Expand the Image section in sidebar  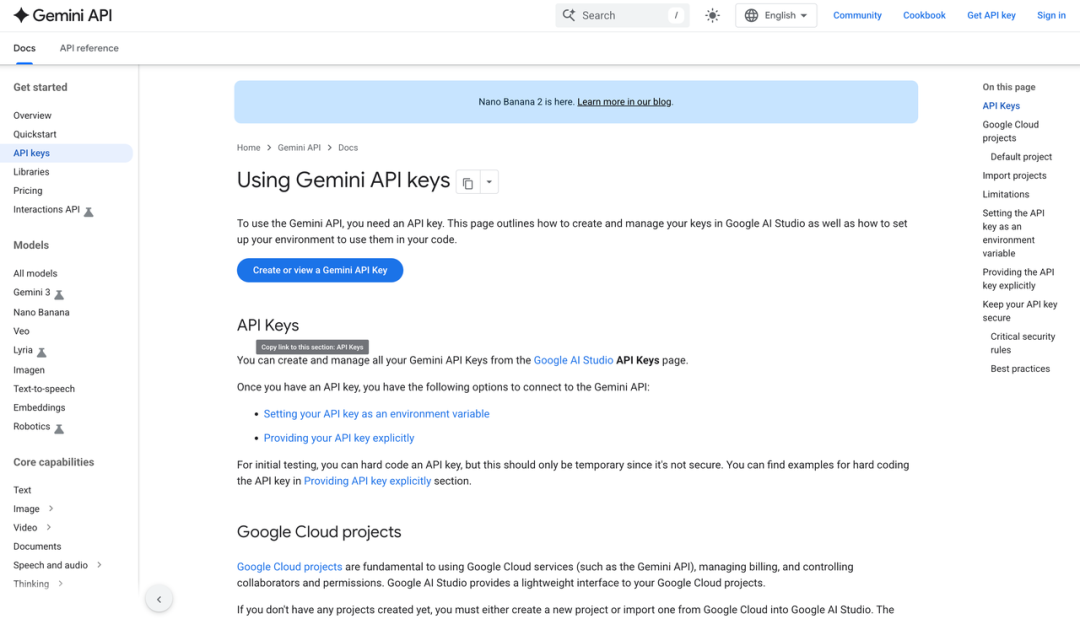[x=51, y=509]
